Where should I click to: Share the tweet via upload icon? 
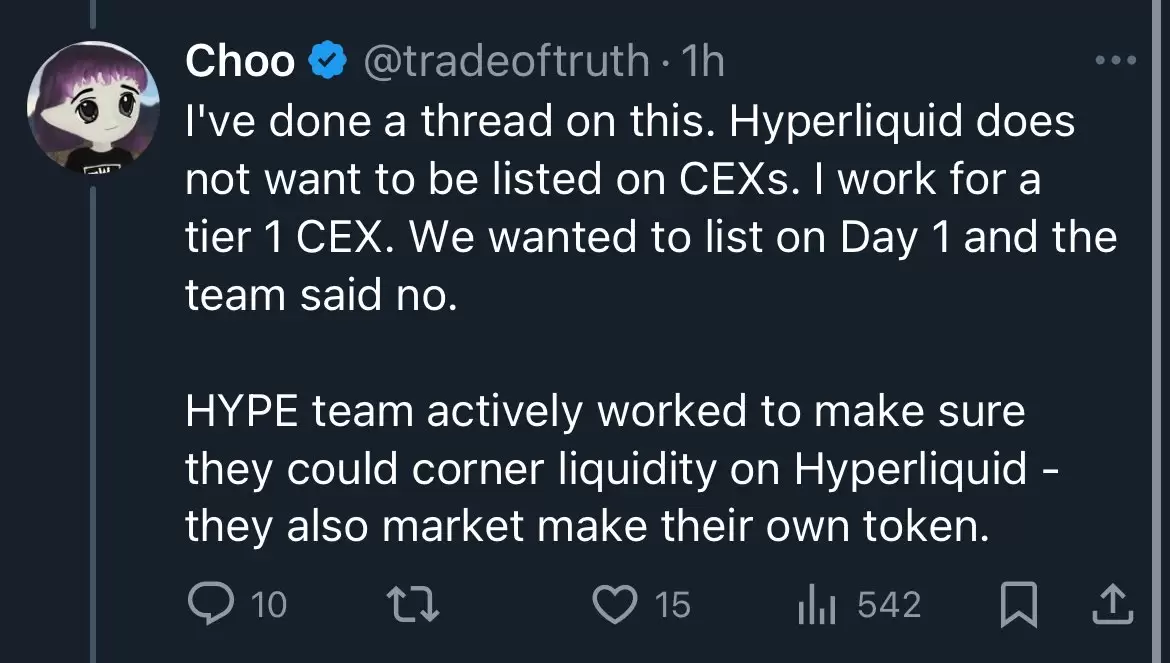(x=1113, y=604)
